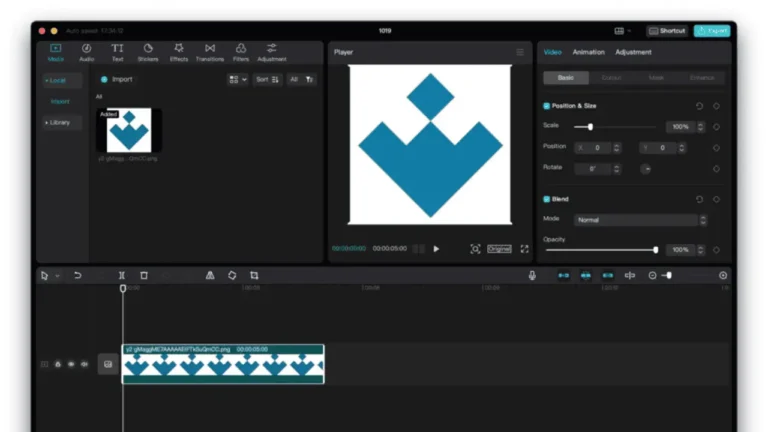Open the select tool mode dropdown arrow

tap(57, 276)
